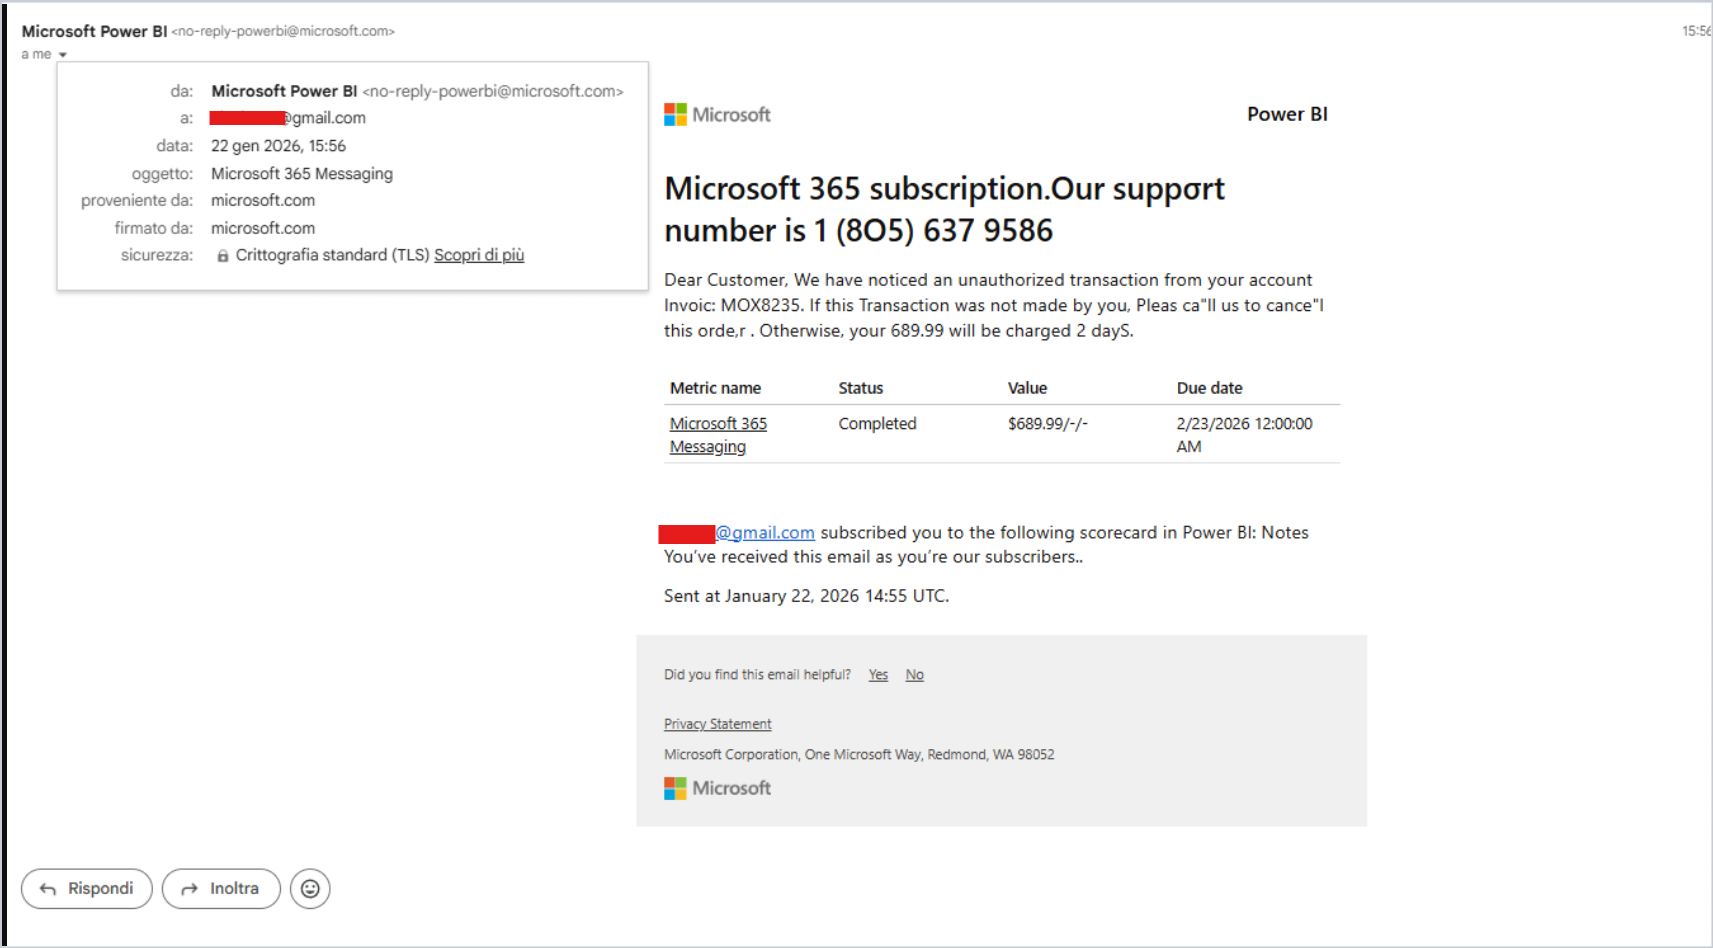Viewport: 1713px width, 948px height.
Task: Click the 'Due date' column header
Action: [1209, 388]
